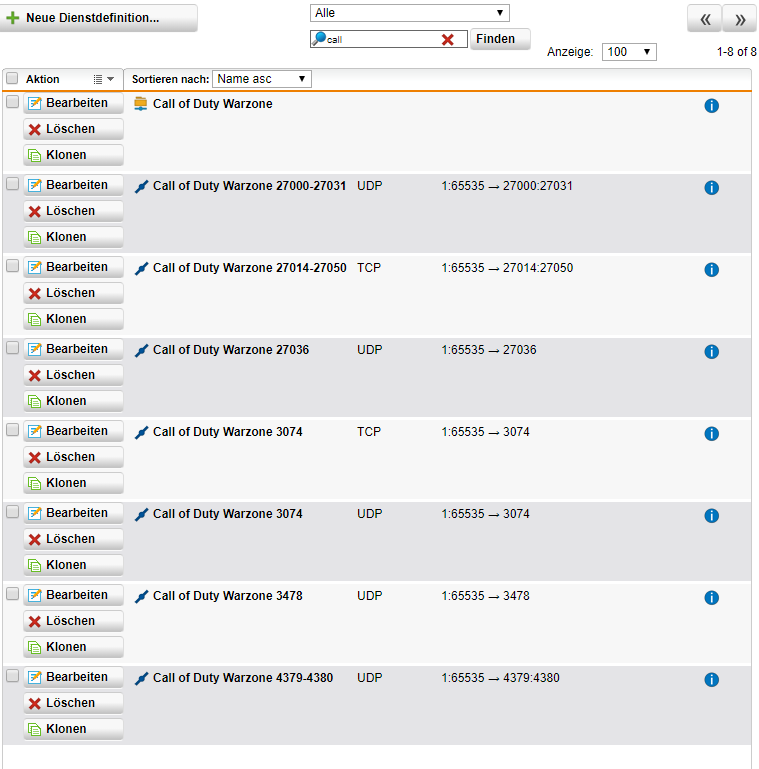Open the Alle filter dropdown
Viewport: 759px width, 769px height.
(409, 13)
